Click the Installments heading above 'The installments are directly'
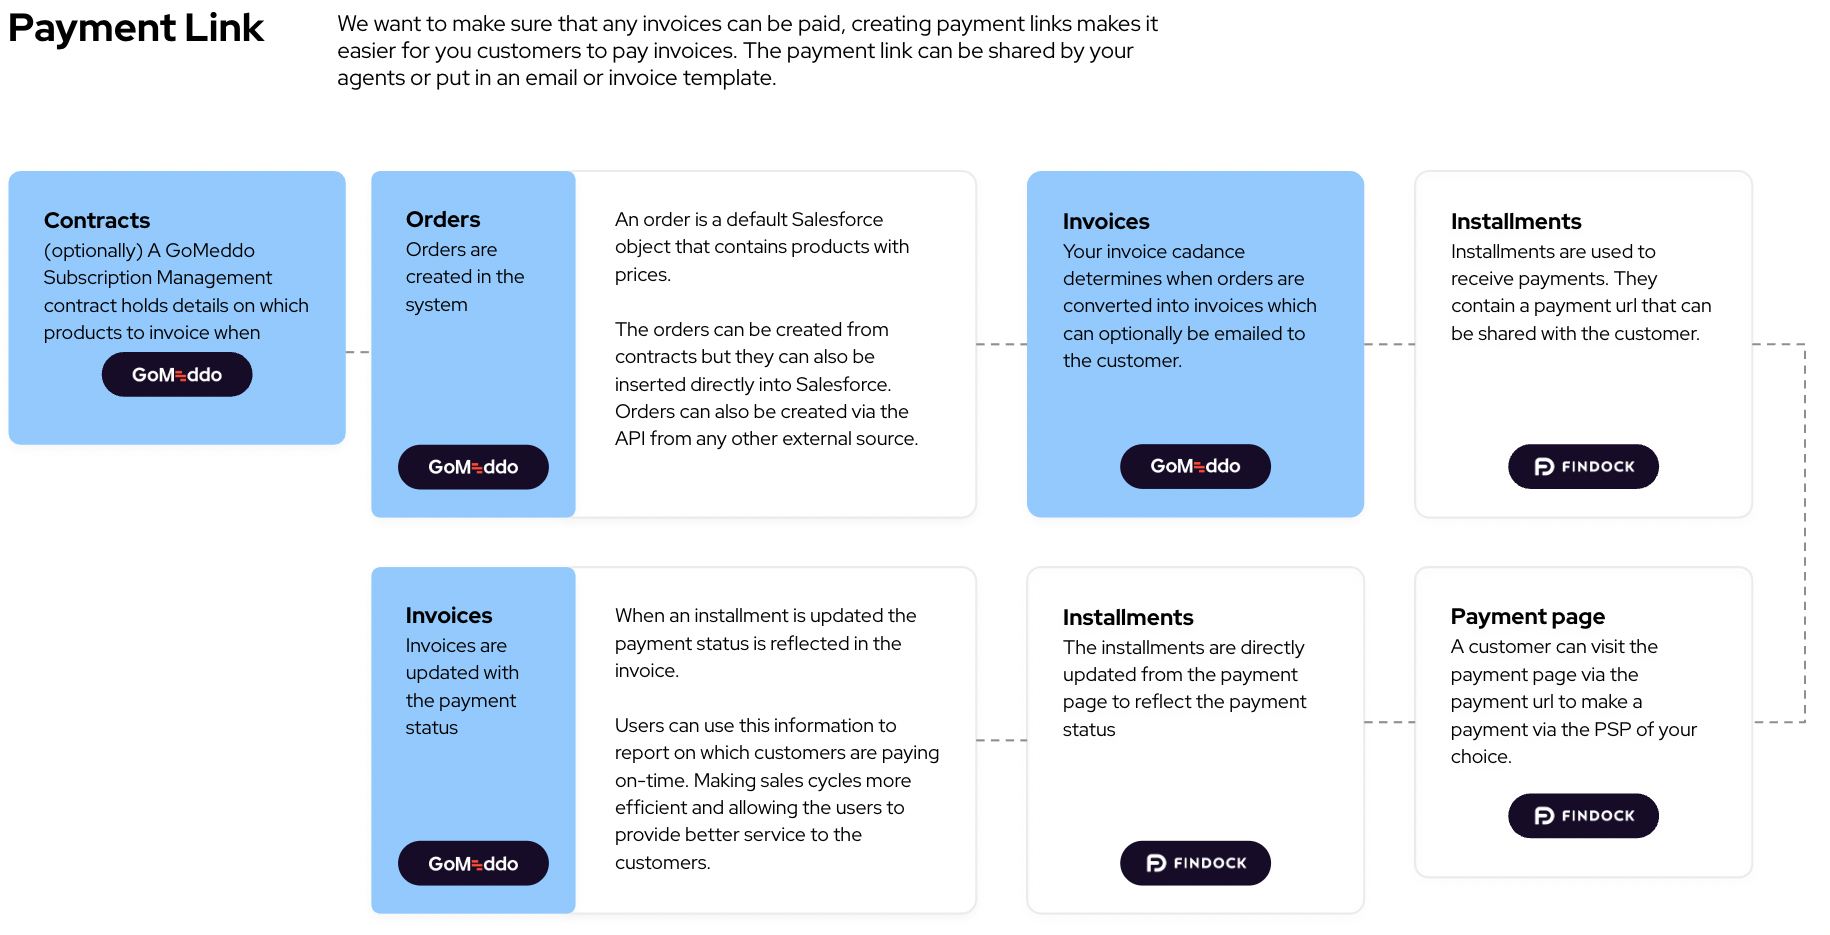1830x935 pixels. click(1128, 617)
